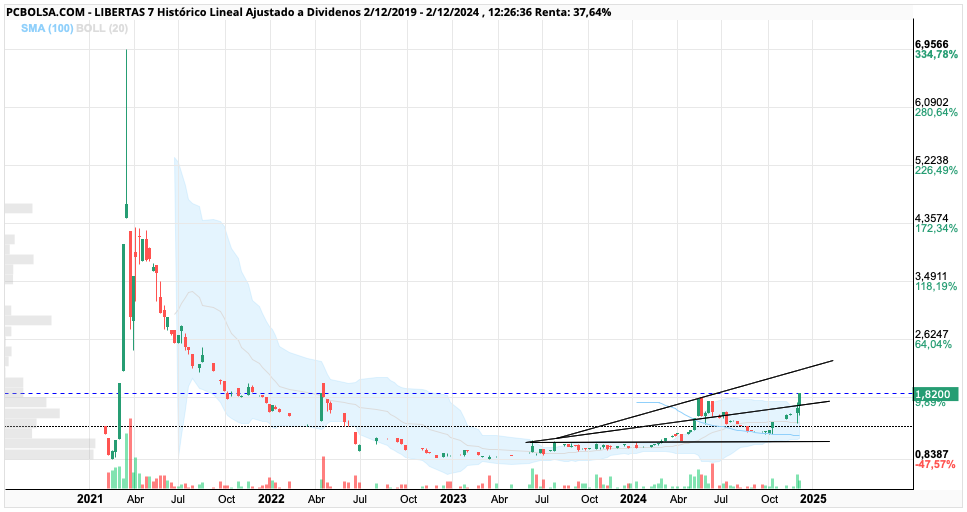
Task: Click the 2024 year label on time axis
Action: click(x=633, y=499)
